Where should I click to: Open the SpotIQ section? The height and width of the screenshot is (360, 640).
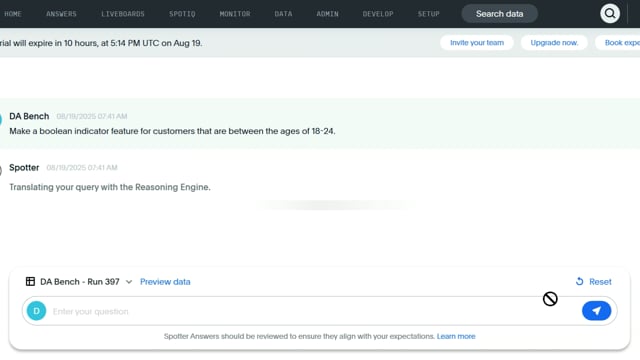click(182, 14)
